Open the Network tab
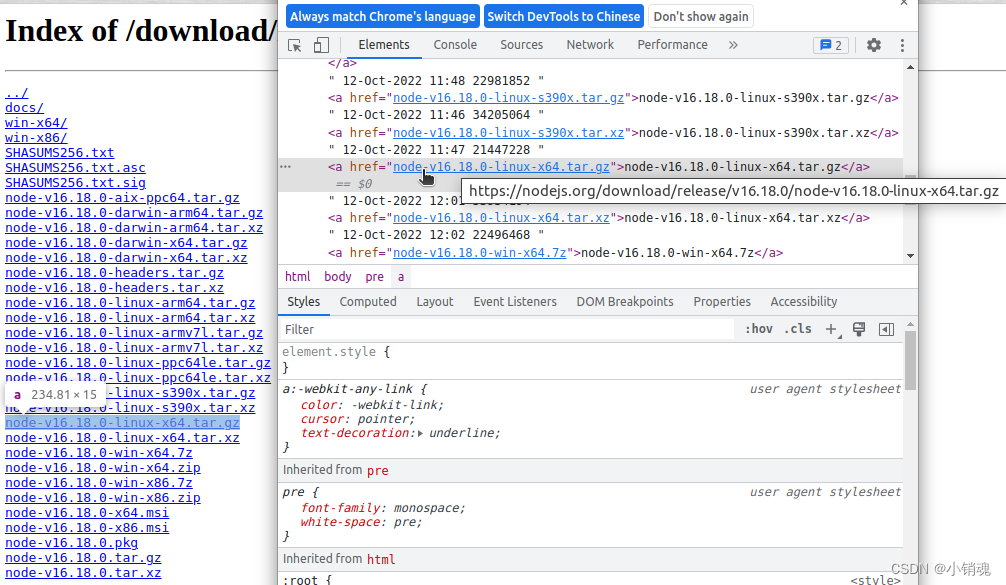Screen dimensions: 1006x585 tap(590, 45)
